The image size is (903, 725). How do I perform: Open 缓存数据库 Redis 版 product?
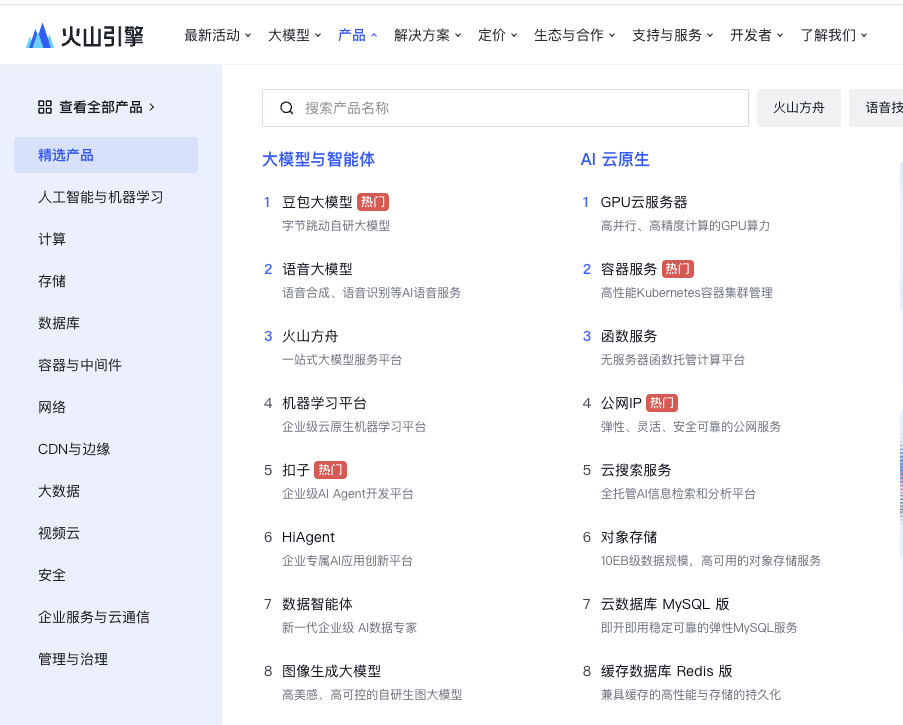click(666, 671)
